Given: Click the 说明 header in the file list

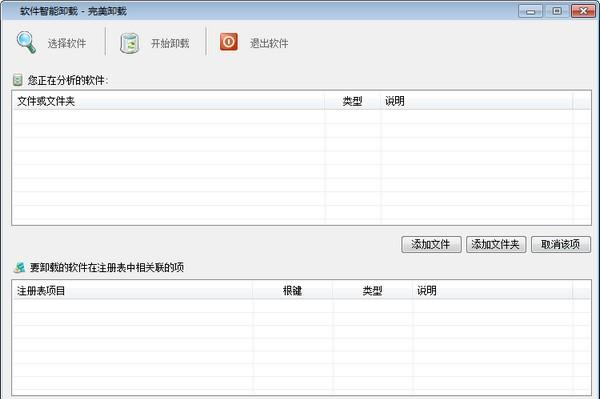Looking at the screenshot, I should (477, 101).
